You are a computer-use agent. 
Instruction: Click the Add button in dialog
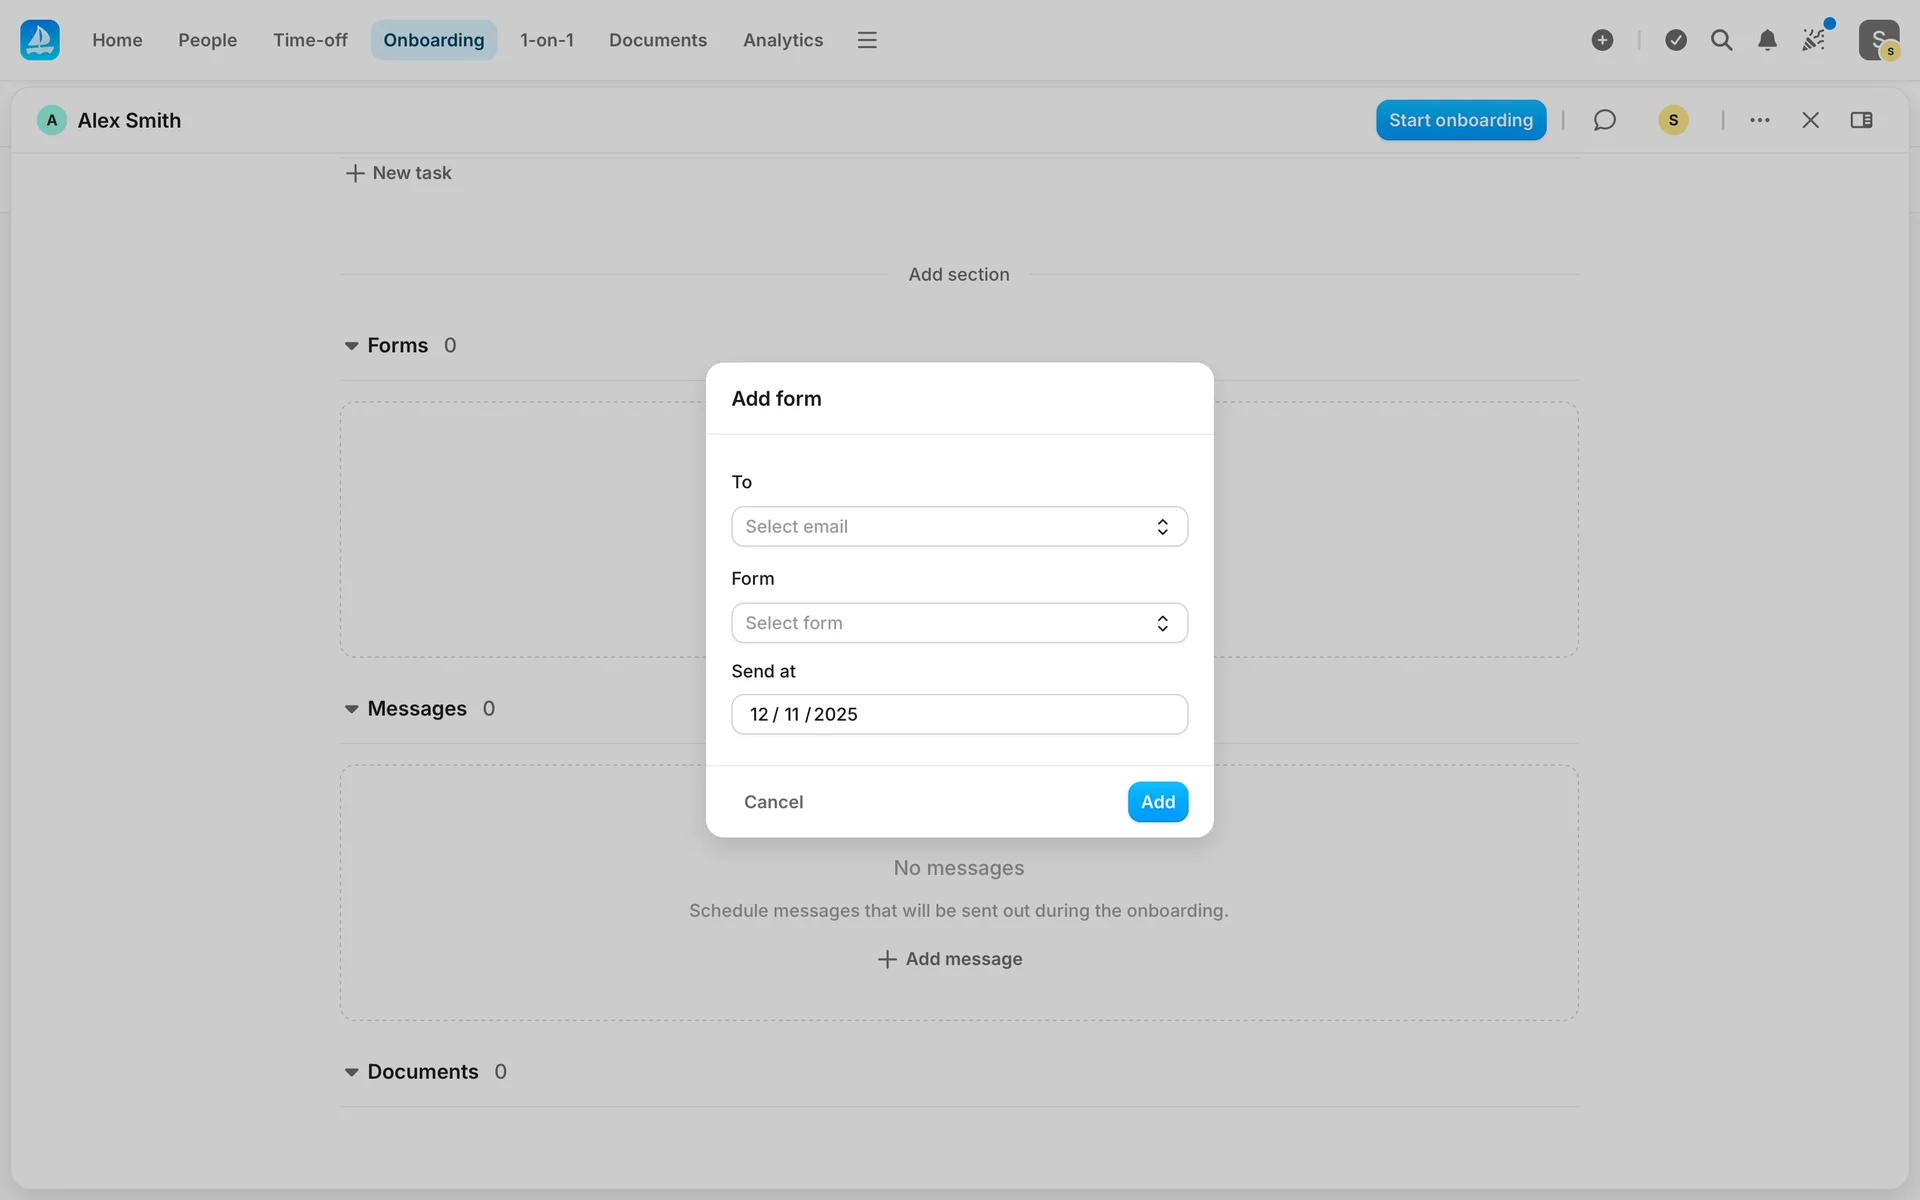pyautogui.click(x=1157, y=802)
